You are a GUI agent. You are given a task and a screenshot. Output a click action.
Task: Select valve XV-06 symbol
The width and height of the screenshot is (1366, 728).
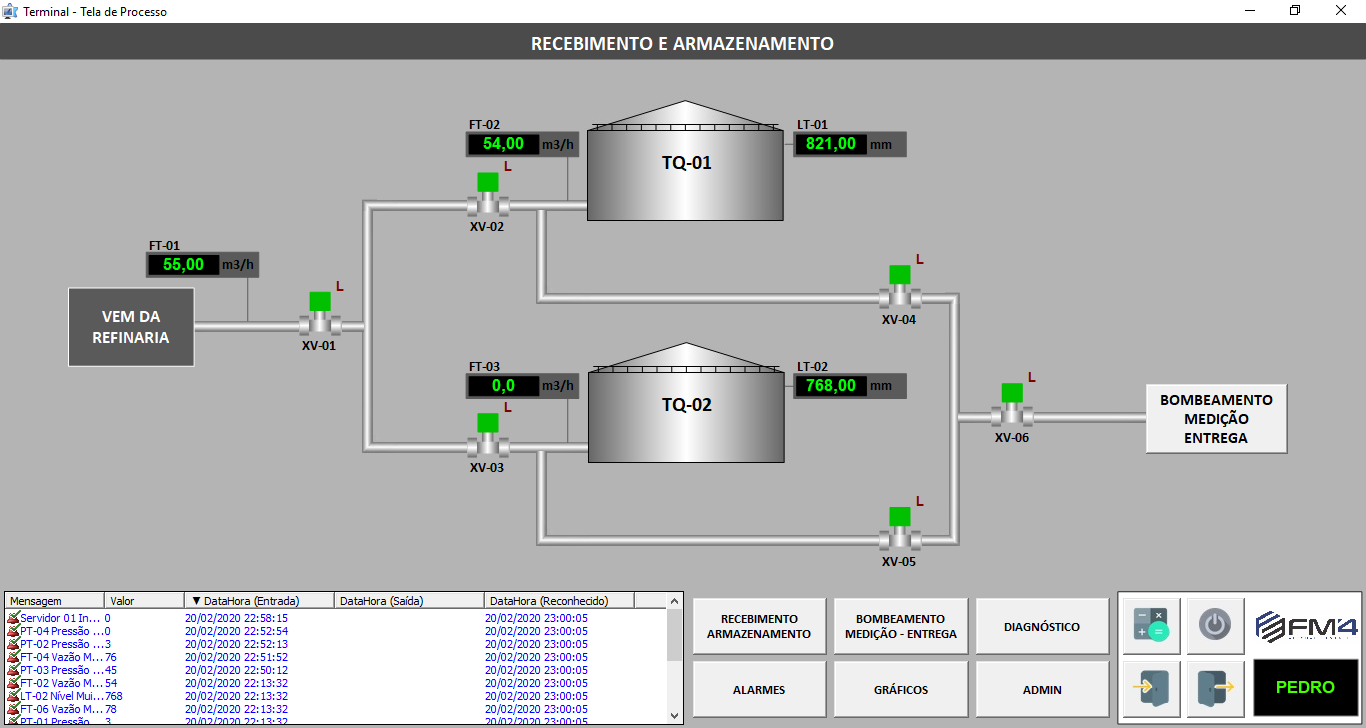pos(1012,407)
